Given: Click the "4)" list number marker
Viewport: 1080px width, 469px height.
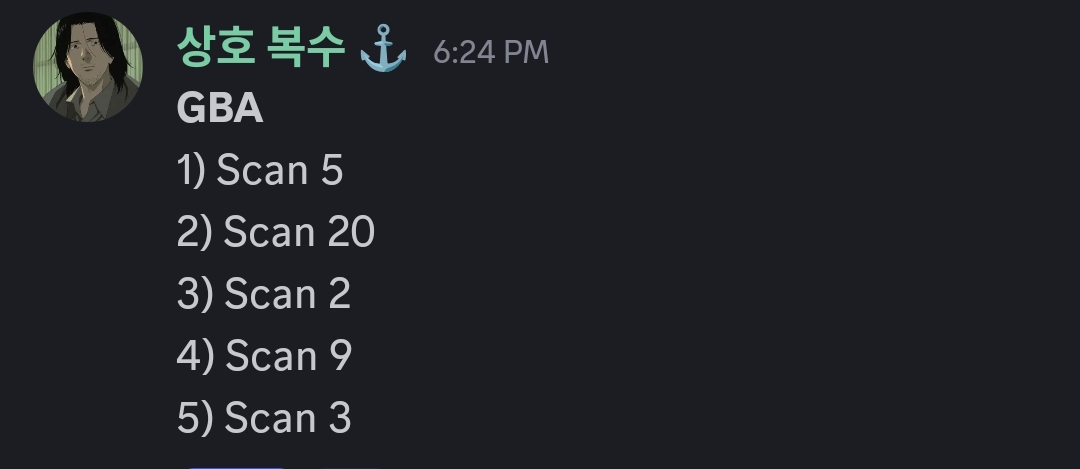Looking at the screenshot, I should pyautogui.click(x=195, y=356).
